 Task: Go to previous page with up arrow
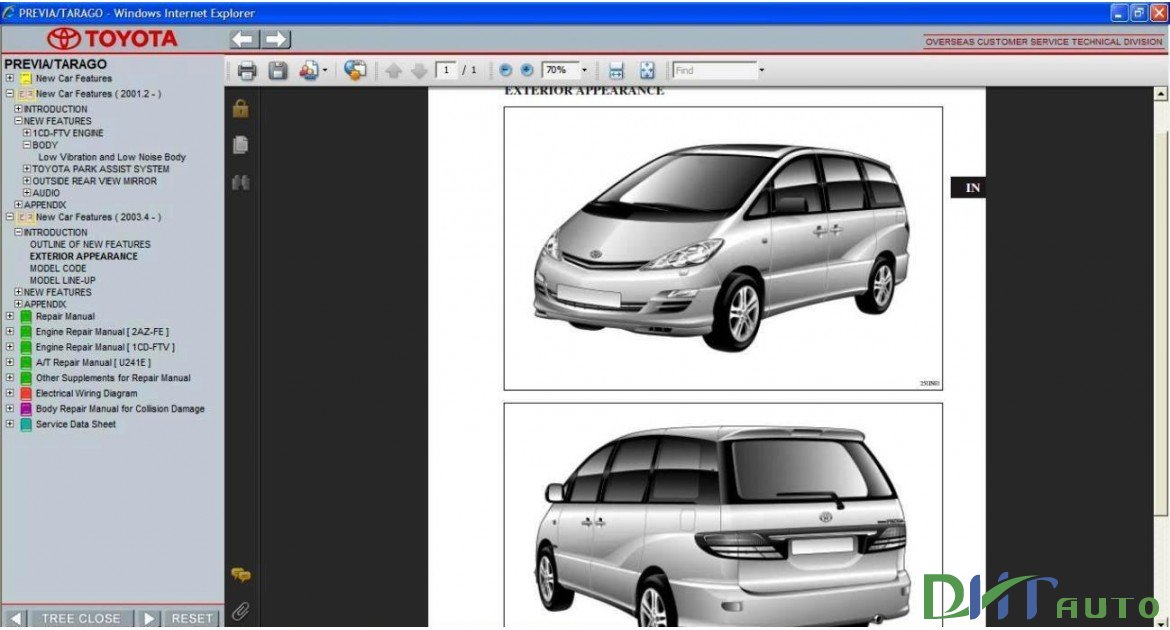click(x=394, y=71)
